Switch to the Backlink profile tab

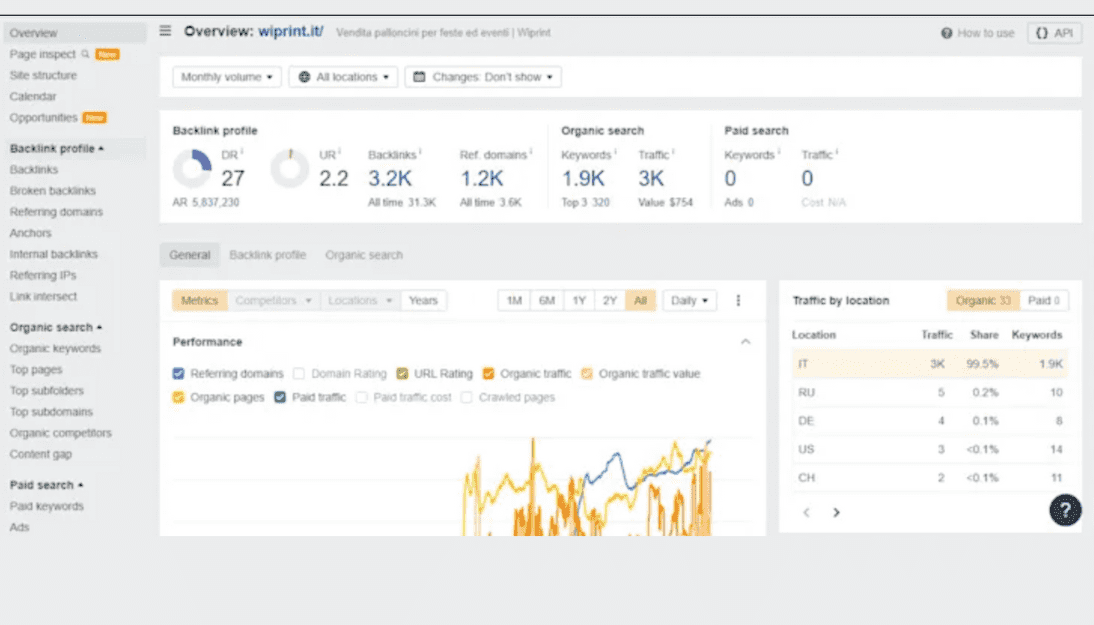click(x=267, y=255)
